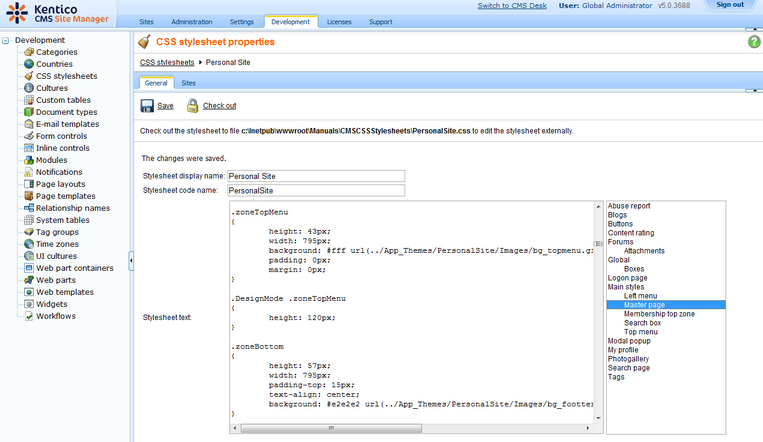Image resolution: width=763 pixels, height=442 pixels.
Task: Click the Save floppy disk icon
Action: 147,106
